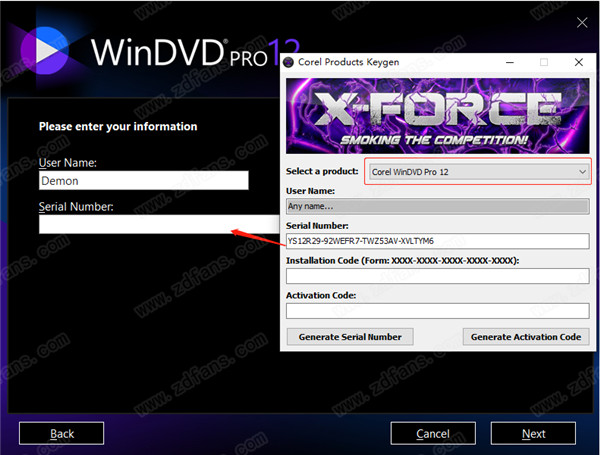Click the Keygen Serial Number field
The image size is (600, 455).
coord(437,241)
